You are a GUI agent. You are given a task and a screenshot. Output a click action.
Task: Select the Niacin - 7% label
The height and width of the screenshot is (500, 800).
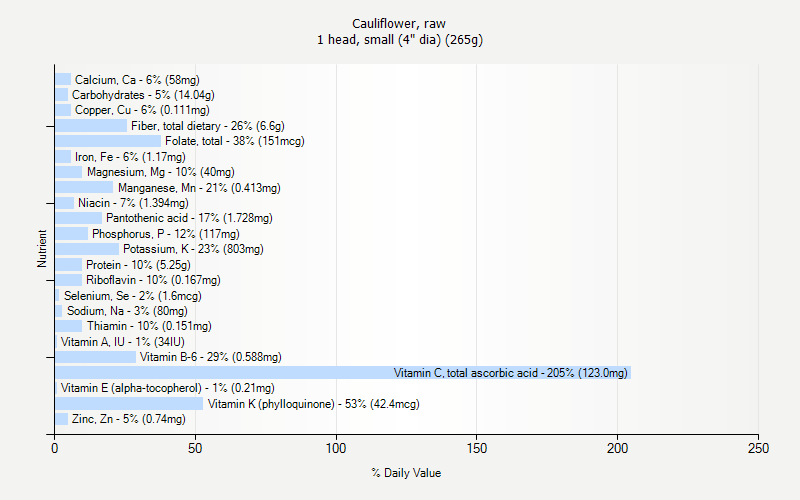(x=133, y=203)
